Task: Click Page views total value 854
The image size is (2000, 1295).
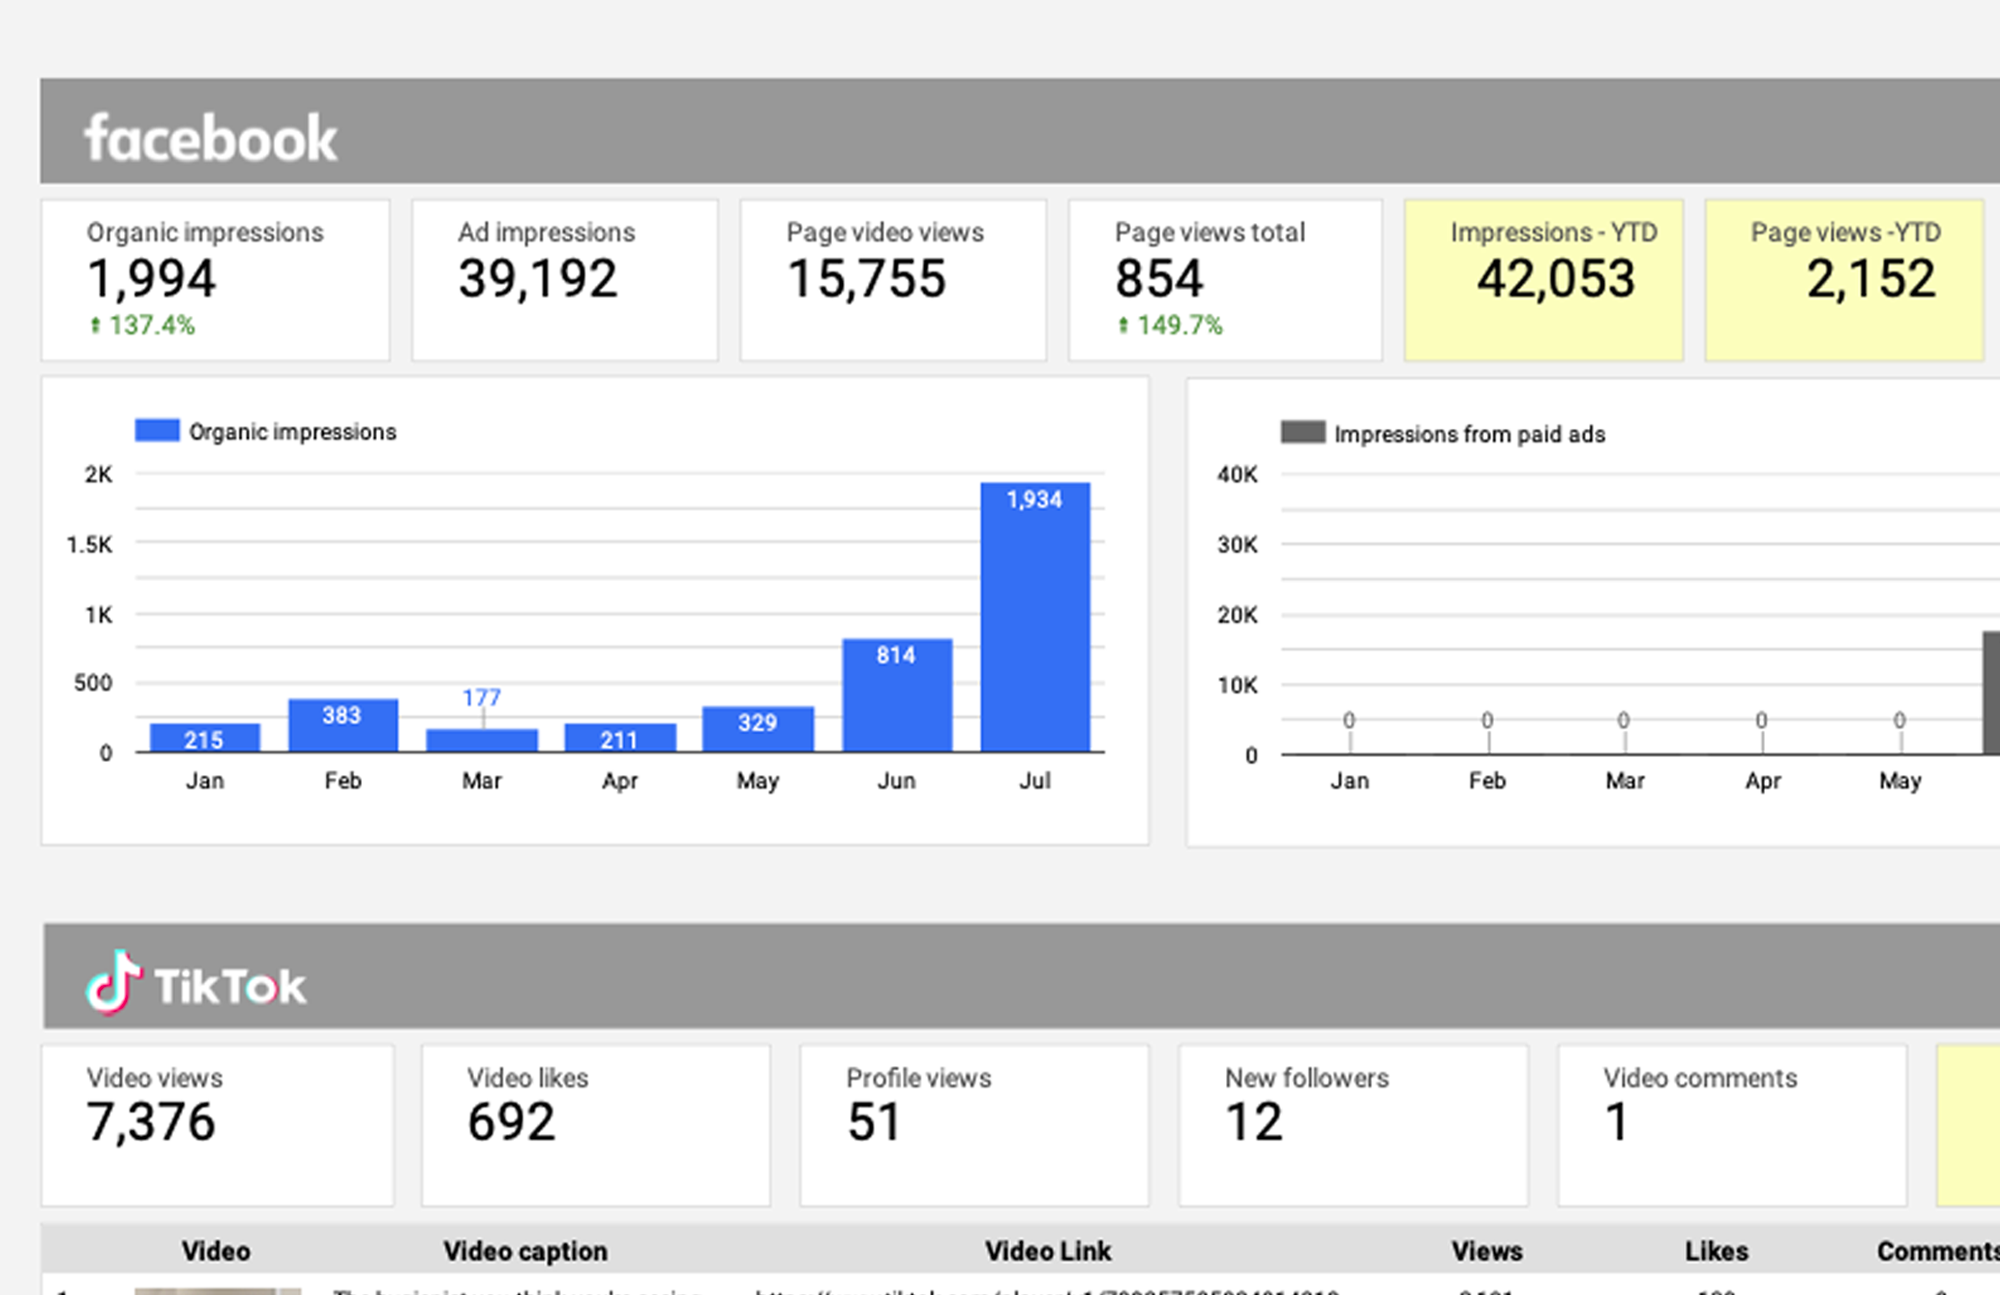Action: [1159, 279]
